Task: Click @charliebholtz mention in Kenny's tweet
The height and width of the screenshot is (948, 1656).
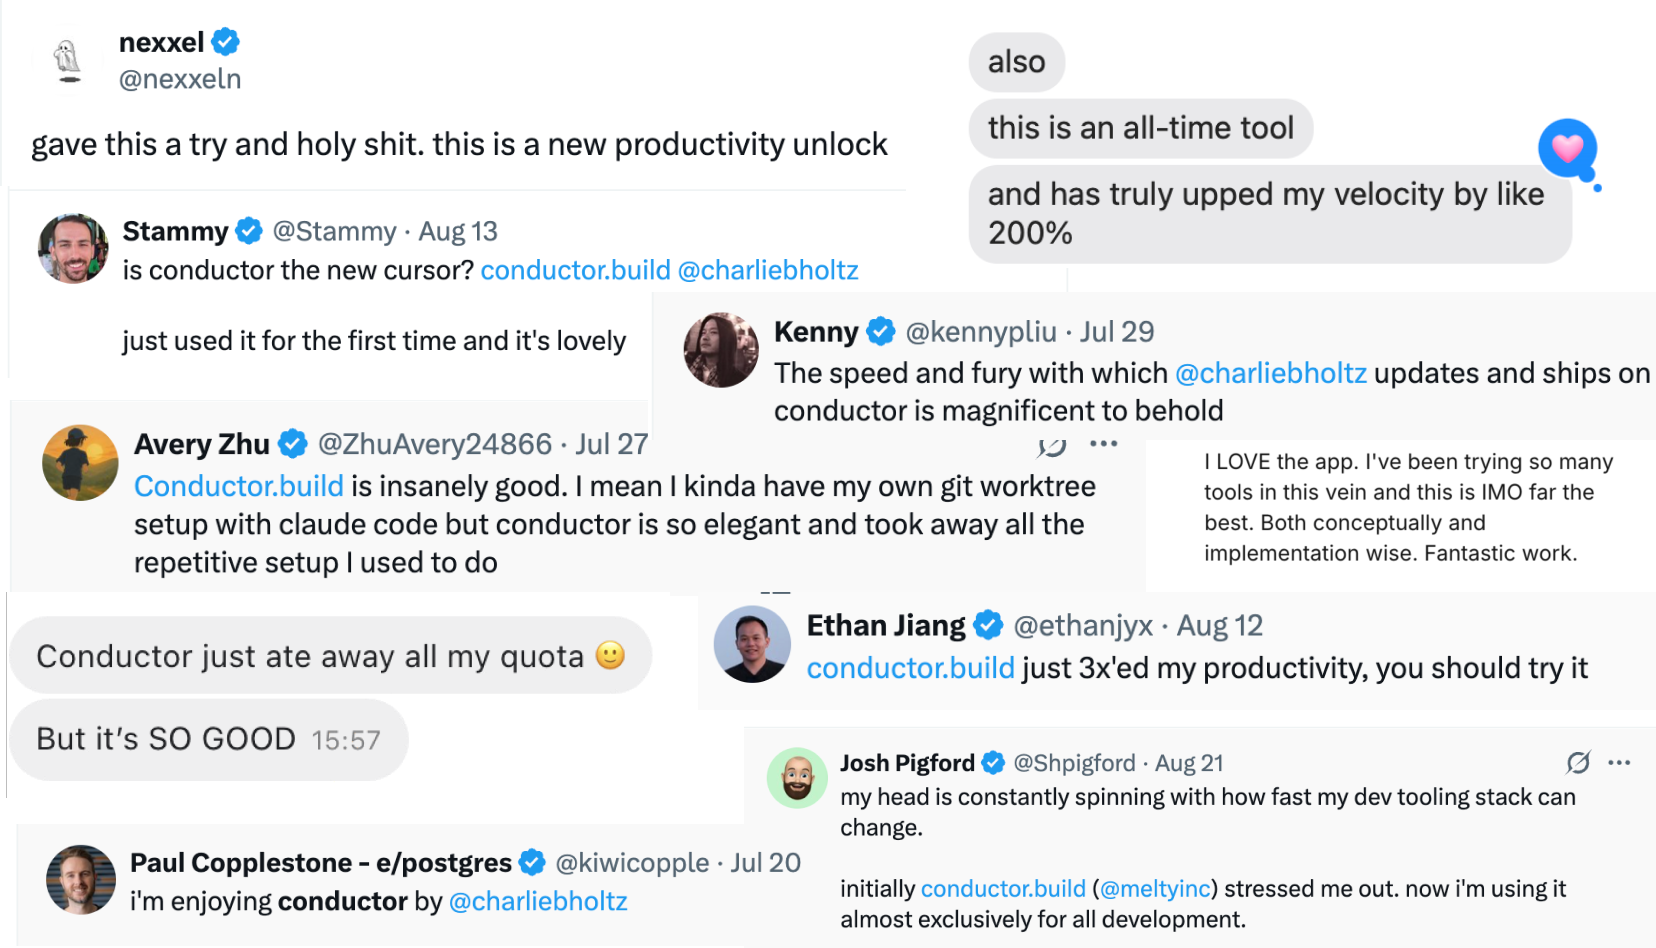Action: point(1270,373)
